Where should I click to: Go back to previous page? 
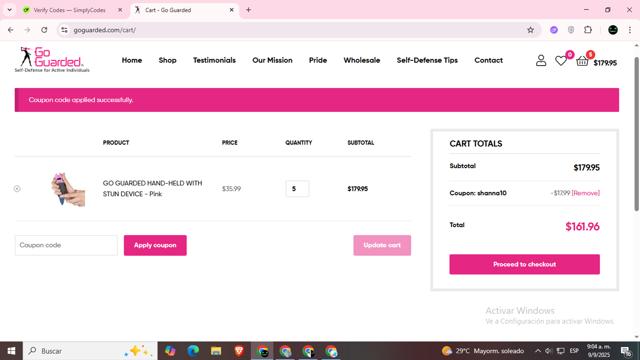(11, 30)
